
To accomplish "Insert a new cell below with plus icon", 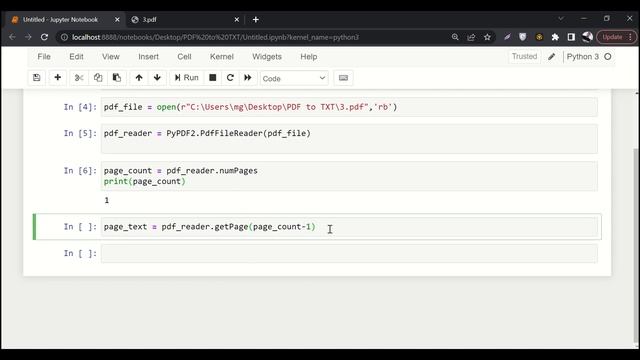I will [58, 78].
